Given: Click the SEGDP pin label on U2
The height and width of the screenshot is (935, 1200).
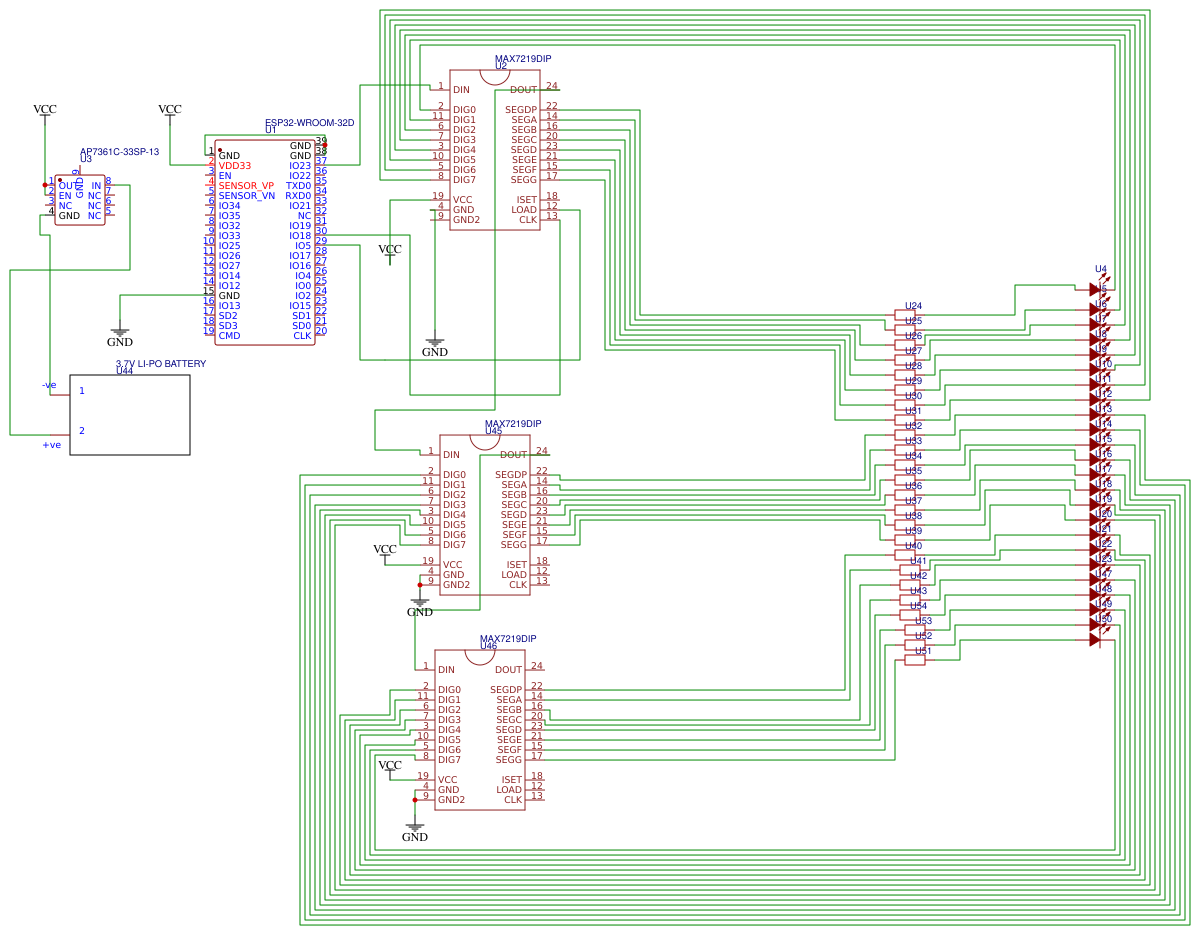Looking at the screenshot, I should pyautogui.click(x=521, y=110).
